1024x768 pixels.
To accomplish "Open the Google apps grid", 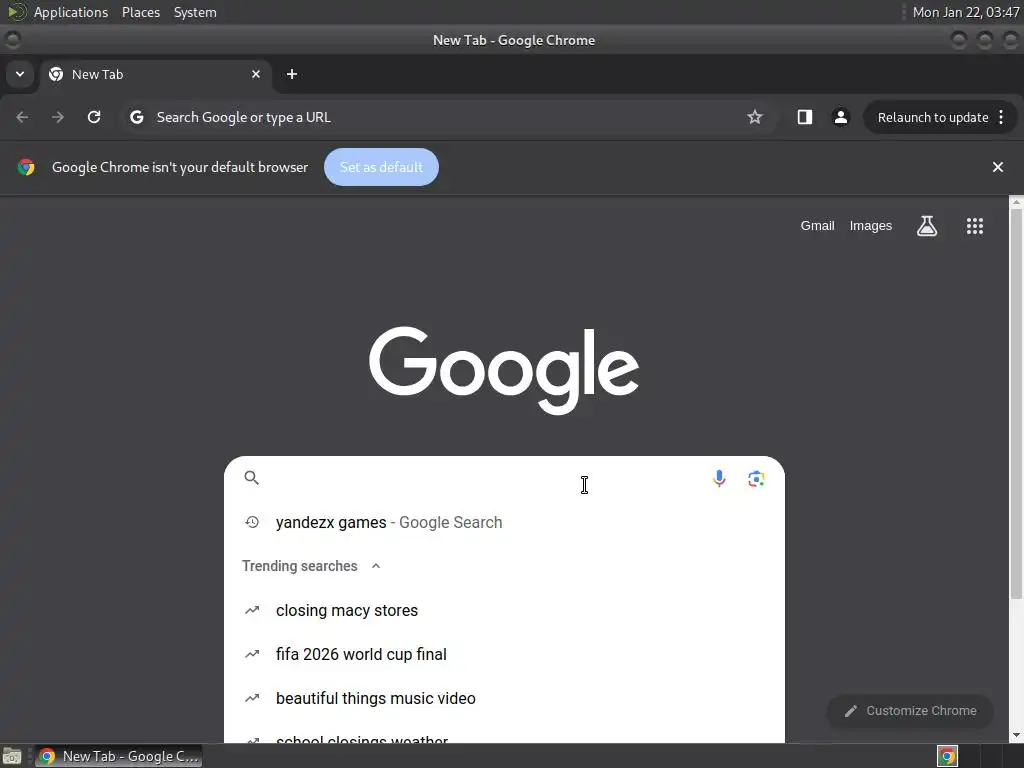I will coord(974,226).
